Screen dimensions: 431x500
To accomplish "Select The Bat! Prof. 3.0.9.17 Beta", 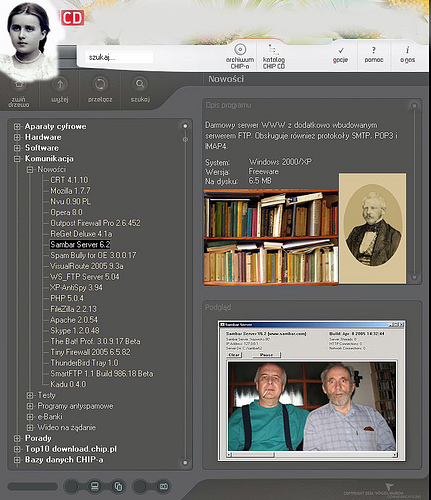I will point(95,341).
